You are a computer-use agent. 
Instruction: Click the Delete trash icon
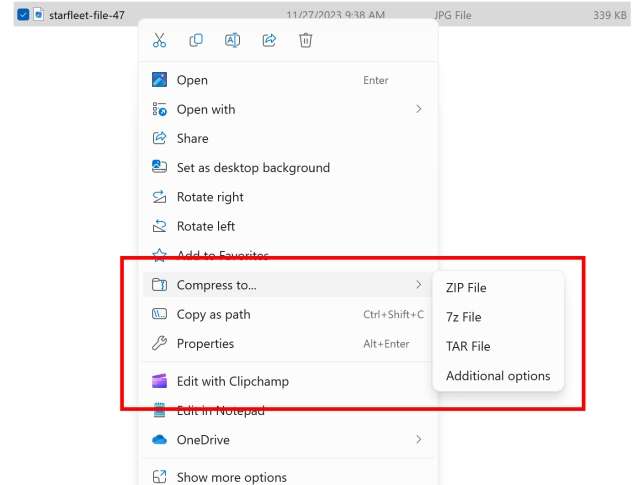306,41
